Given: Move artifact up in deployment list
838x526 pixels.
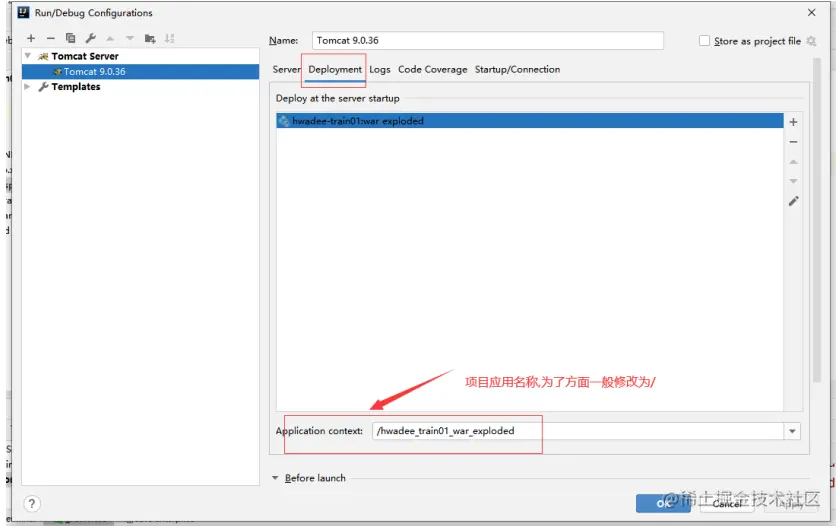Looking at the screenshot, I should click(794, 161).
